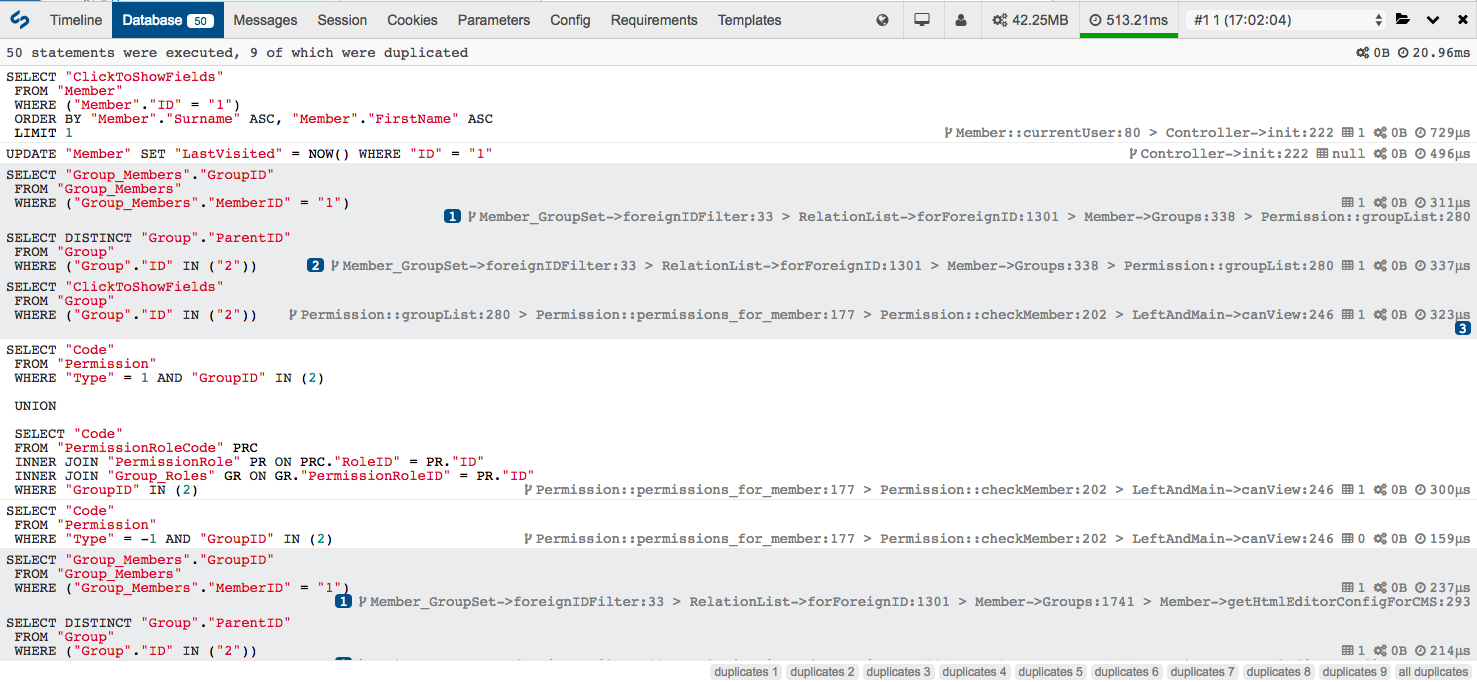Click the 337µs duration on Group ParentID query
The height and width of the screenshot is (682, 1477).
[1442, 266]
